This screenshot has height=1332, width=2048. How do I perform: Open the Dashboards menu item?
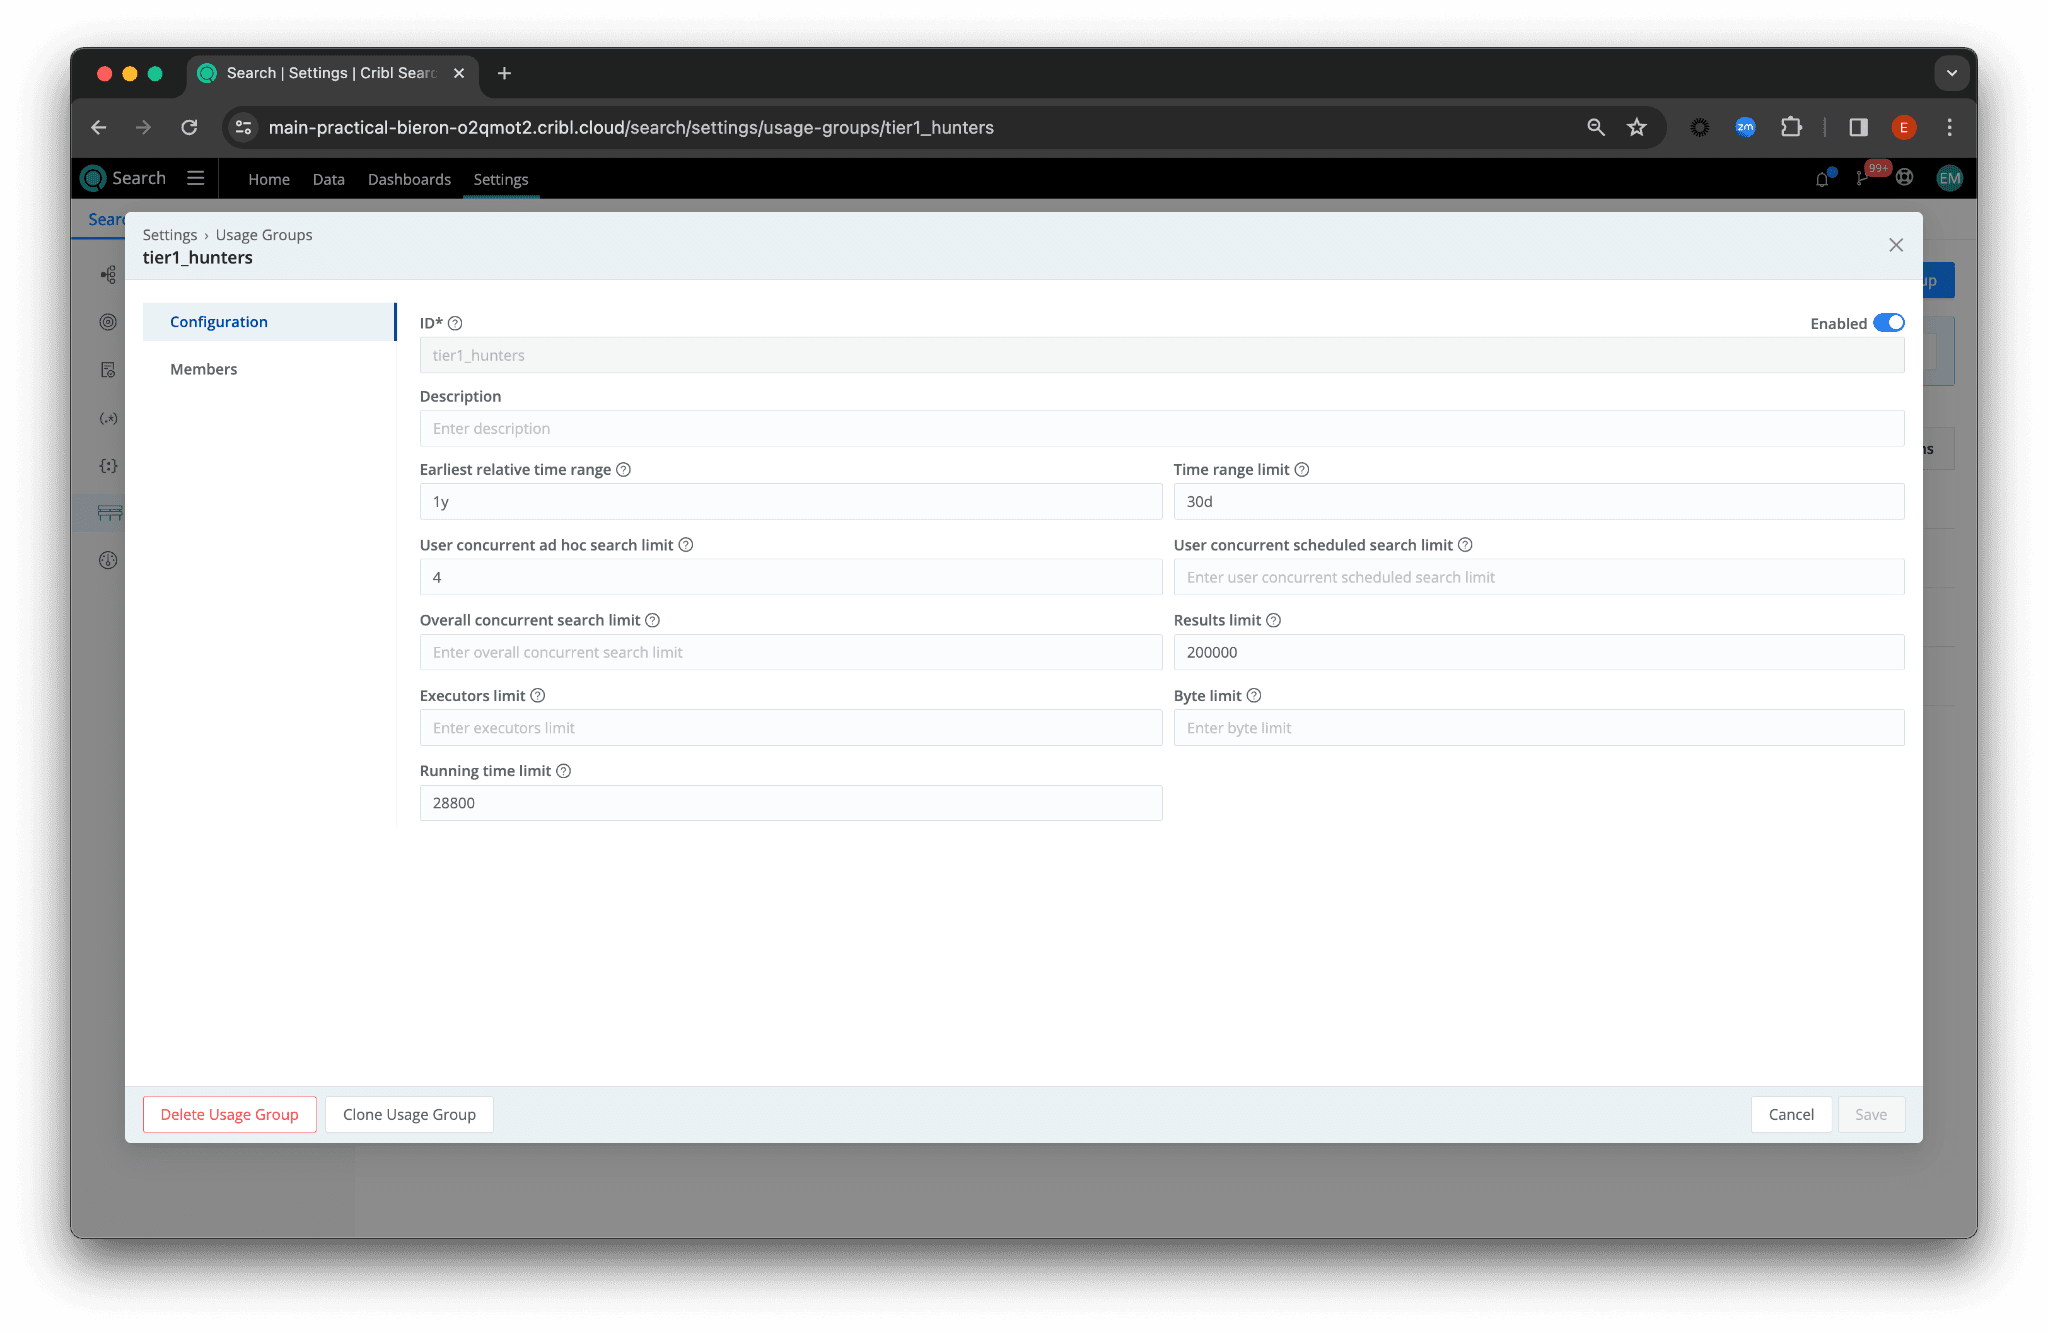click(409, 179)
